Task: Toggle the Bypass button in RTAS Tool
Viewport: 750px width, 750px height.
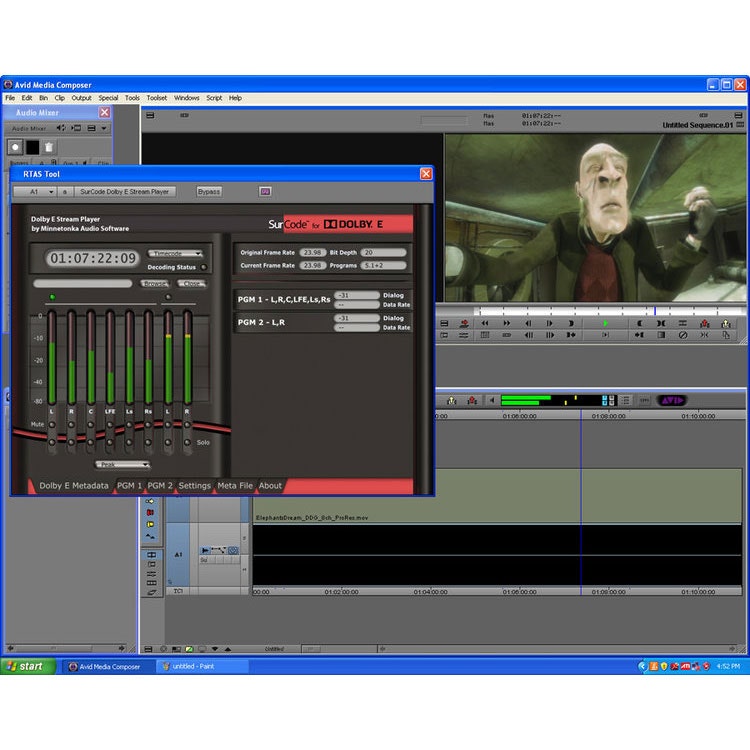Action: tap(209, 191)
